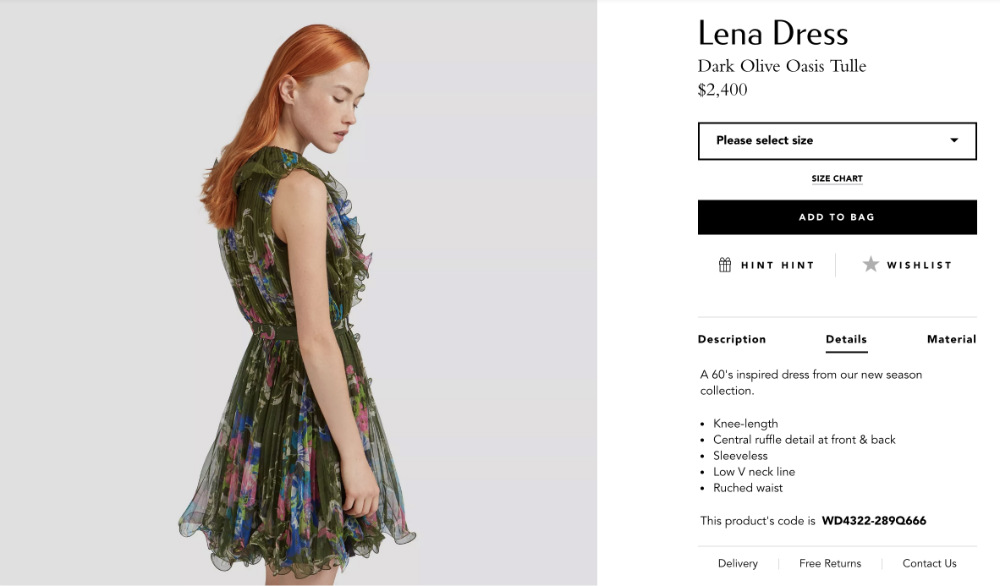Click the Lena Dress title heading
The image size is (1000, 586).
point(773,33)
